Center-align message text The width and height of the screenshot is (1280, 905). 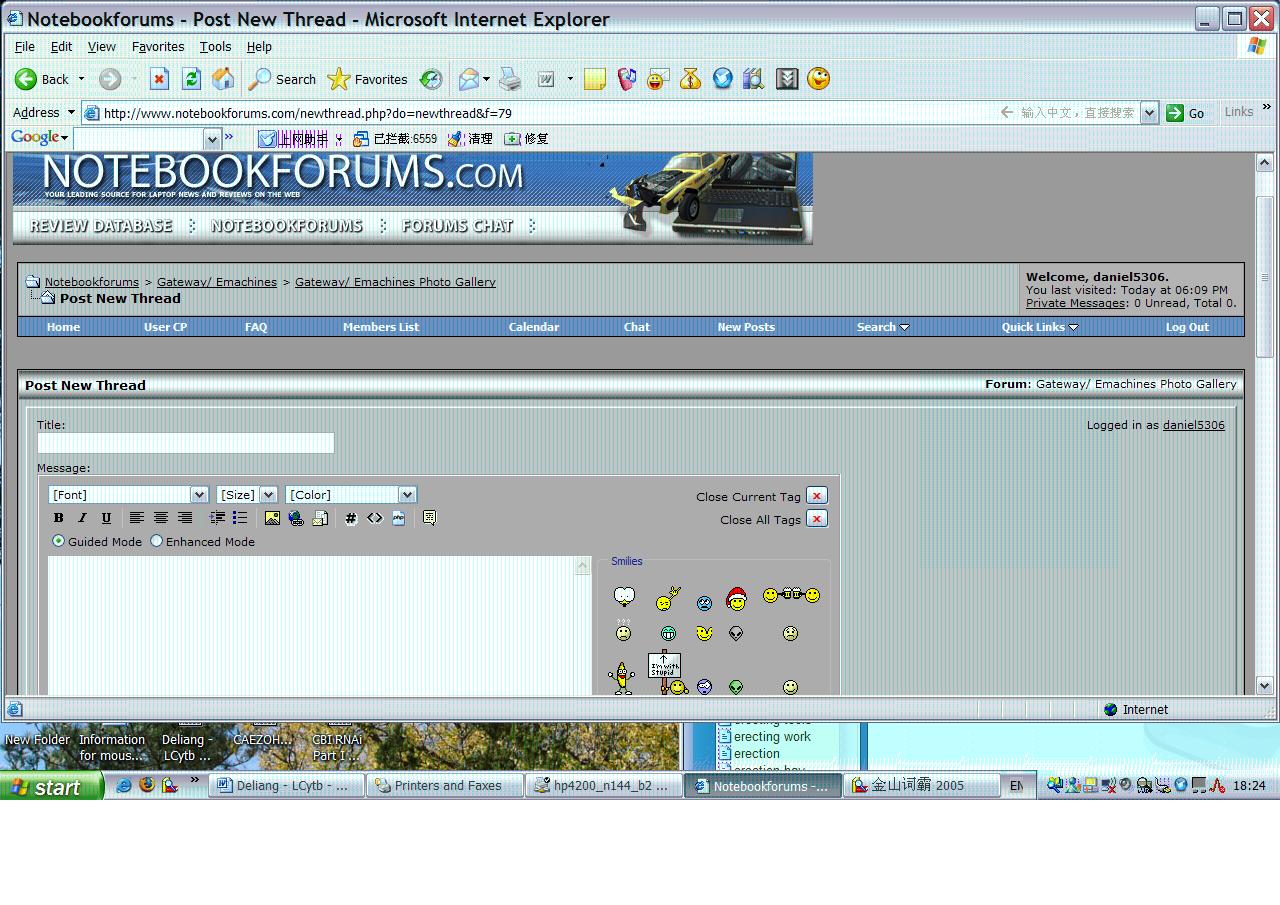coord(160,518)
